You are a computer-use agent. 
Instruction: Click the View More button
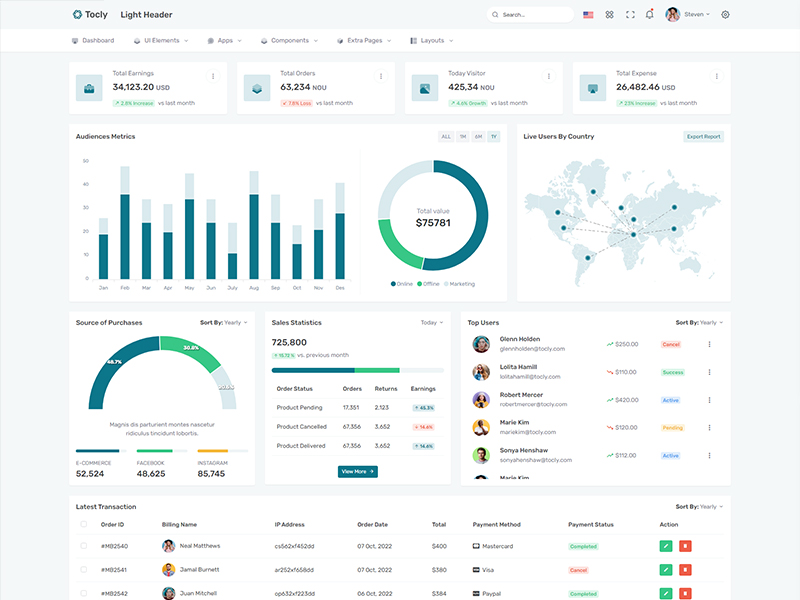click(358, 471)
